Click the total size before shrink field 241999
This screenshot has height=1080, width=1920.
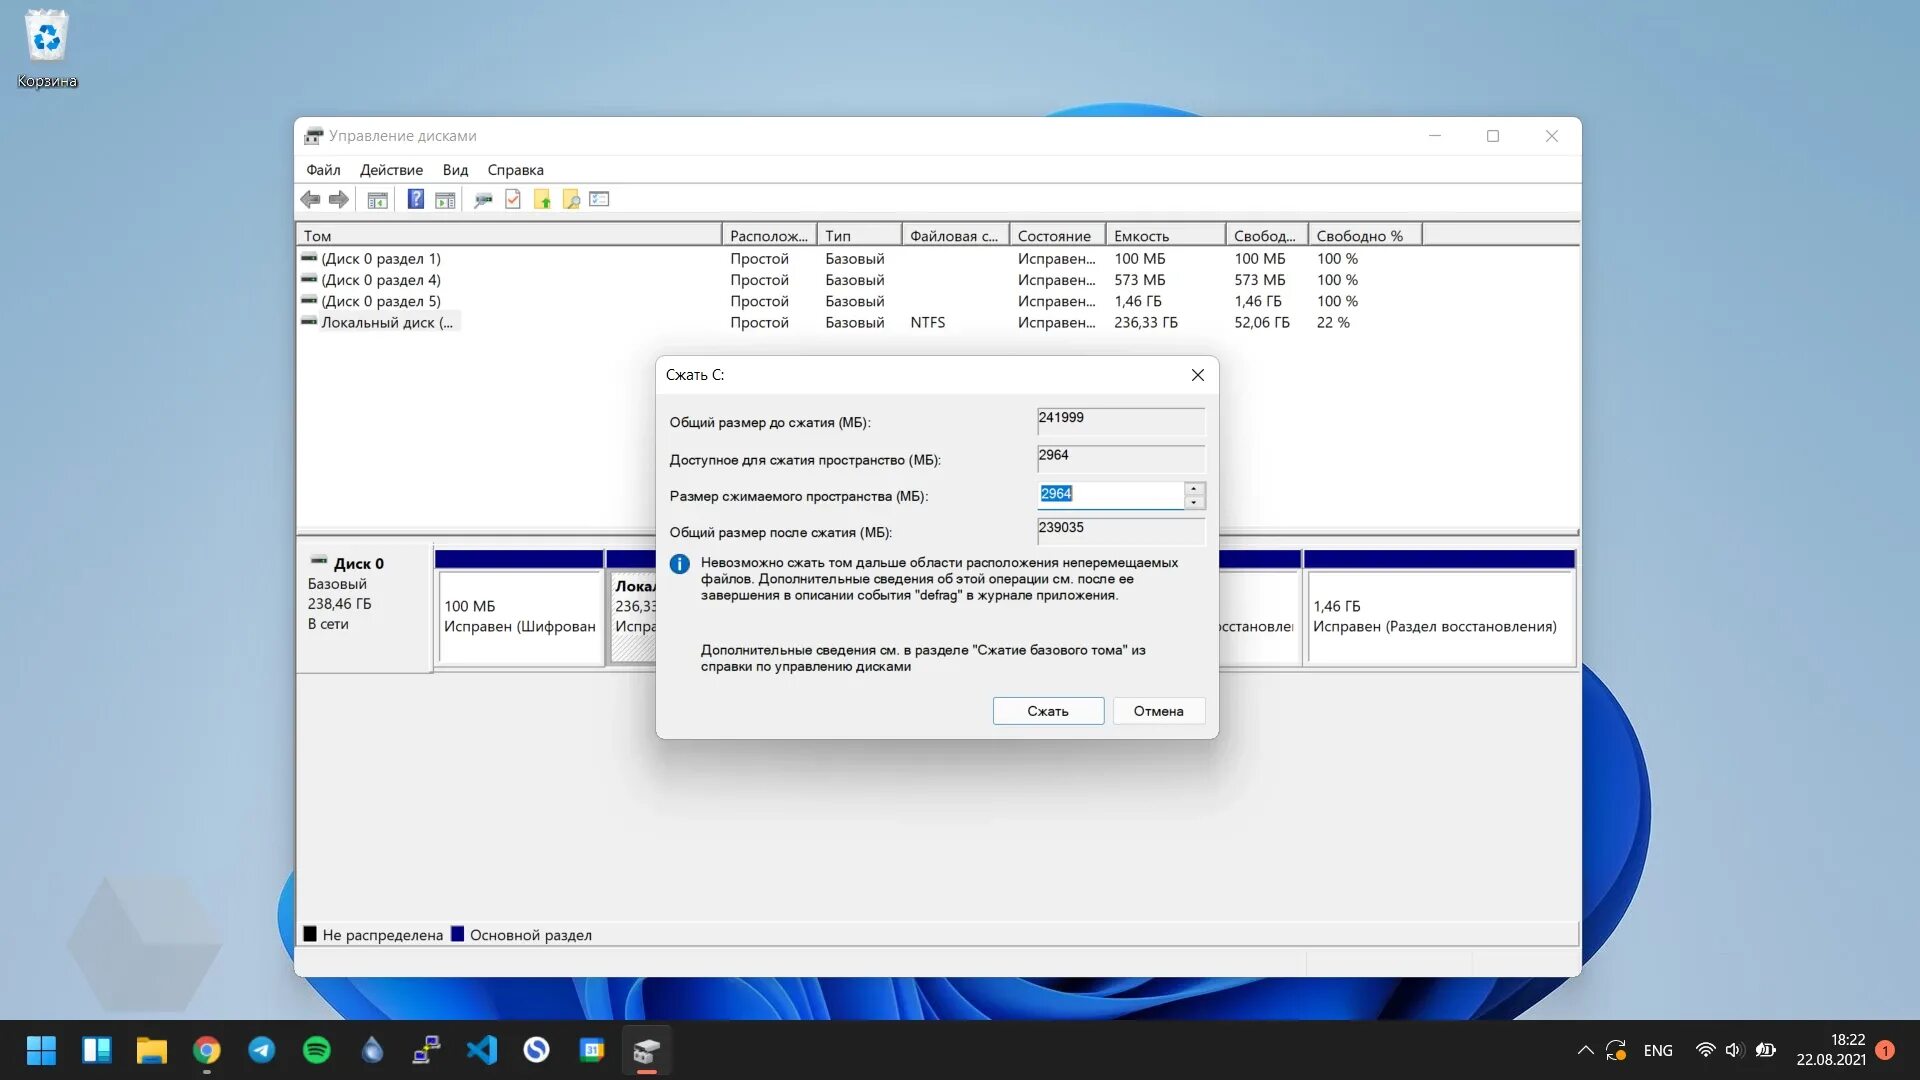coord(1120,420)
